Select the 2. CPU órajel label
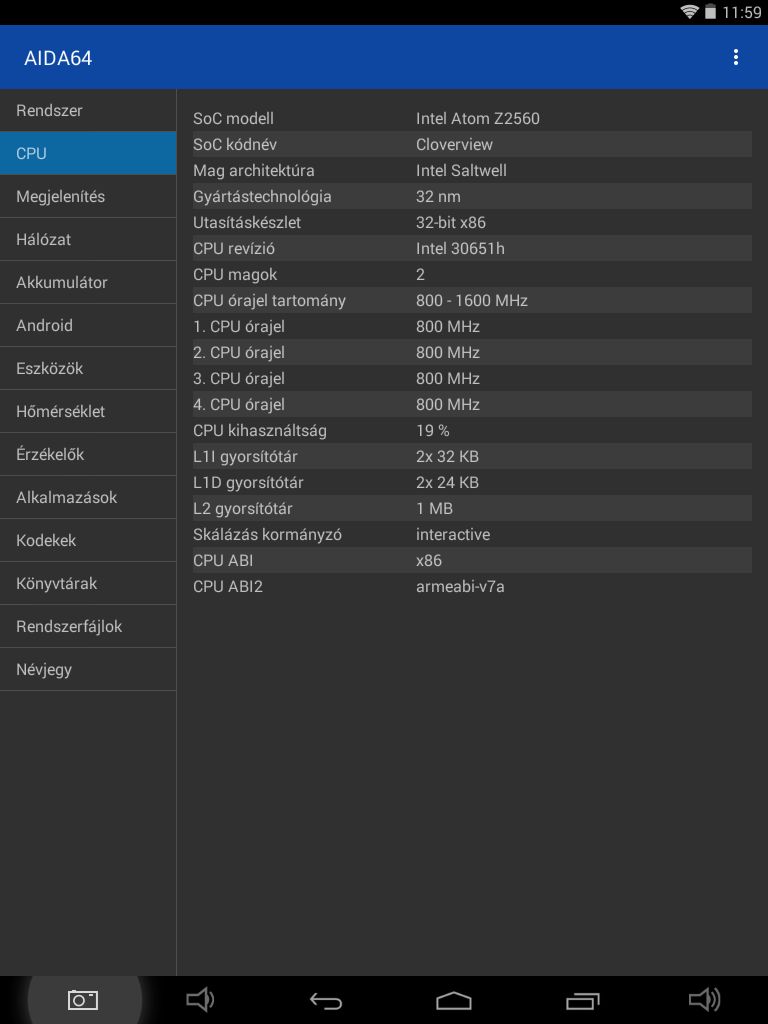768x1024 pixels. coord(238,353)
